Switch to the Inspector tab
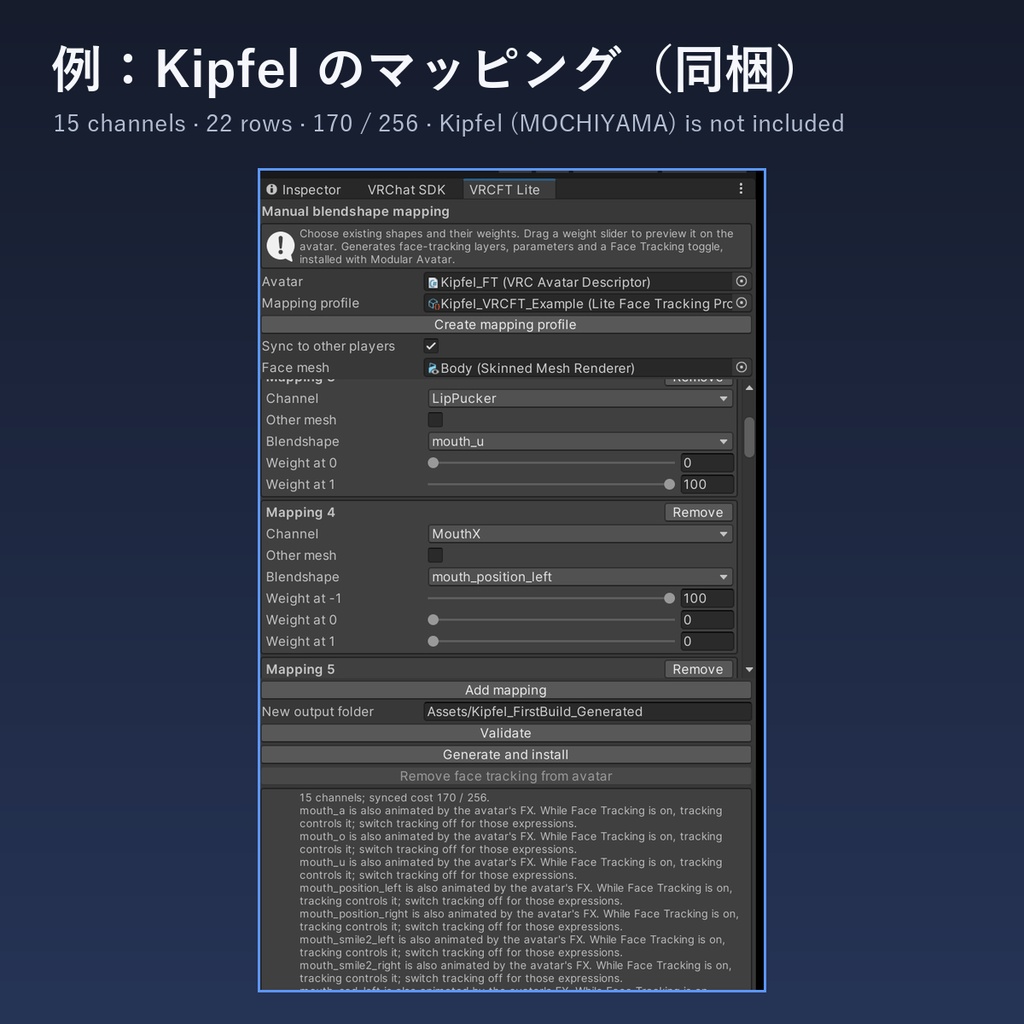 click(x=304, y=189)
